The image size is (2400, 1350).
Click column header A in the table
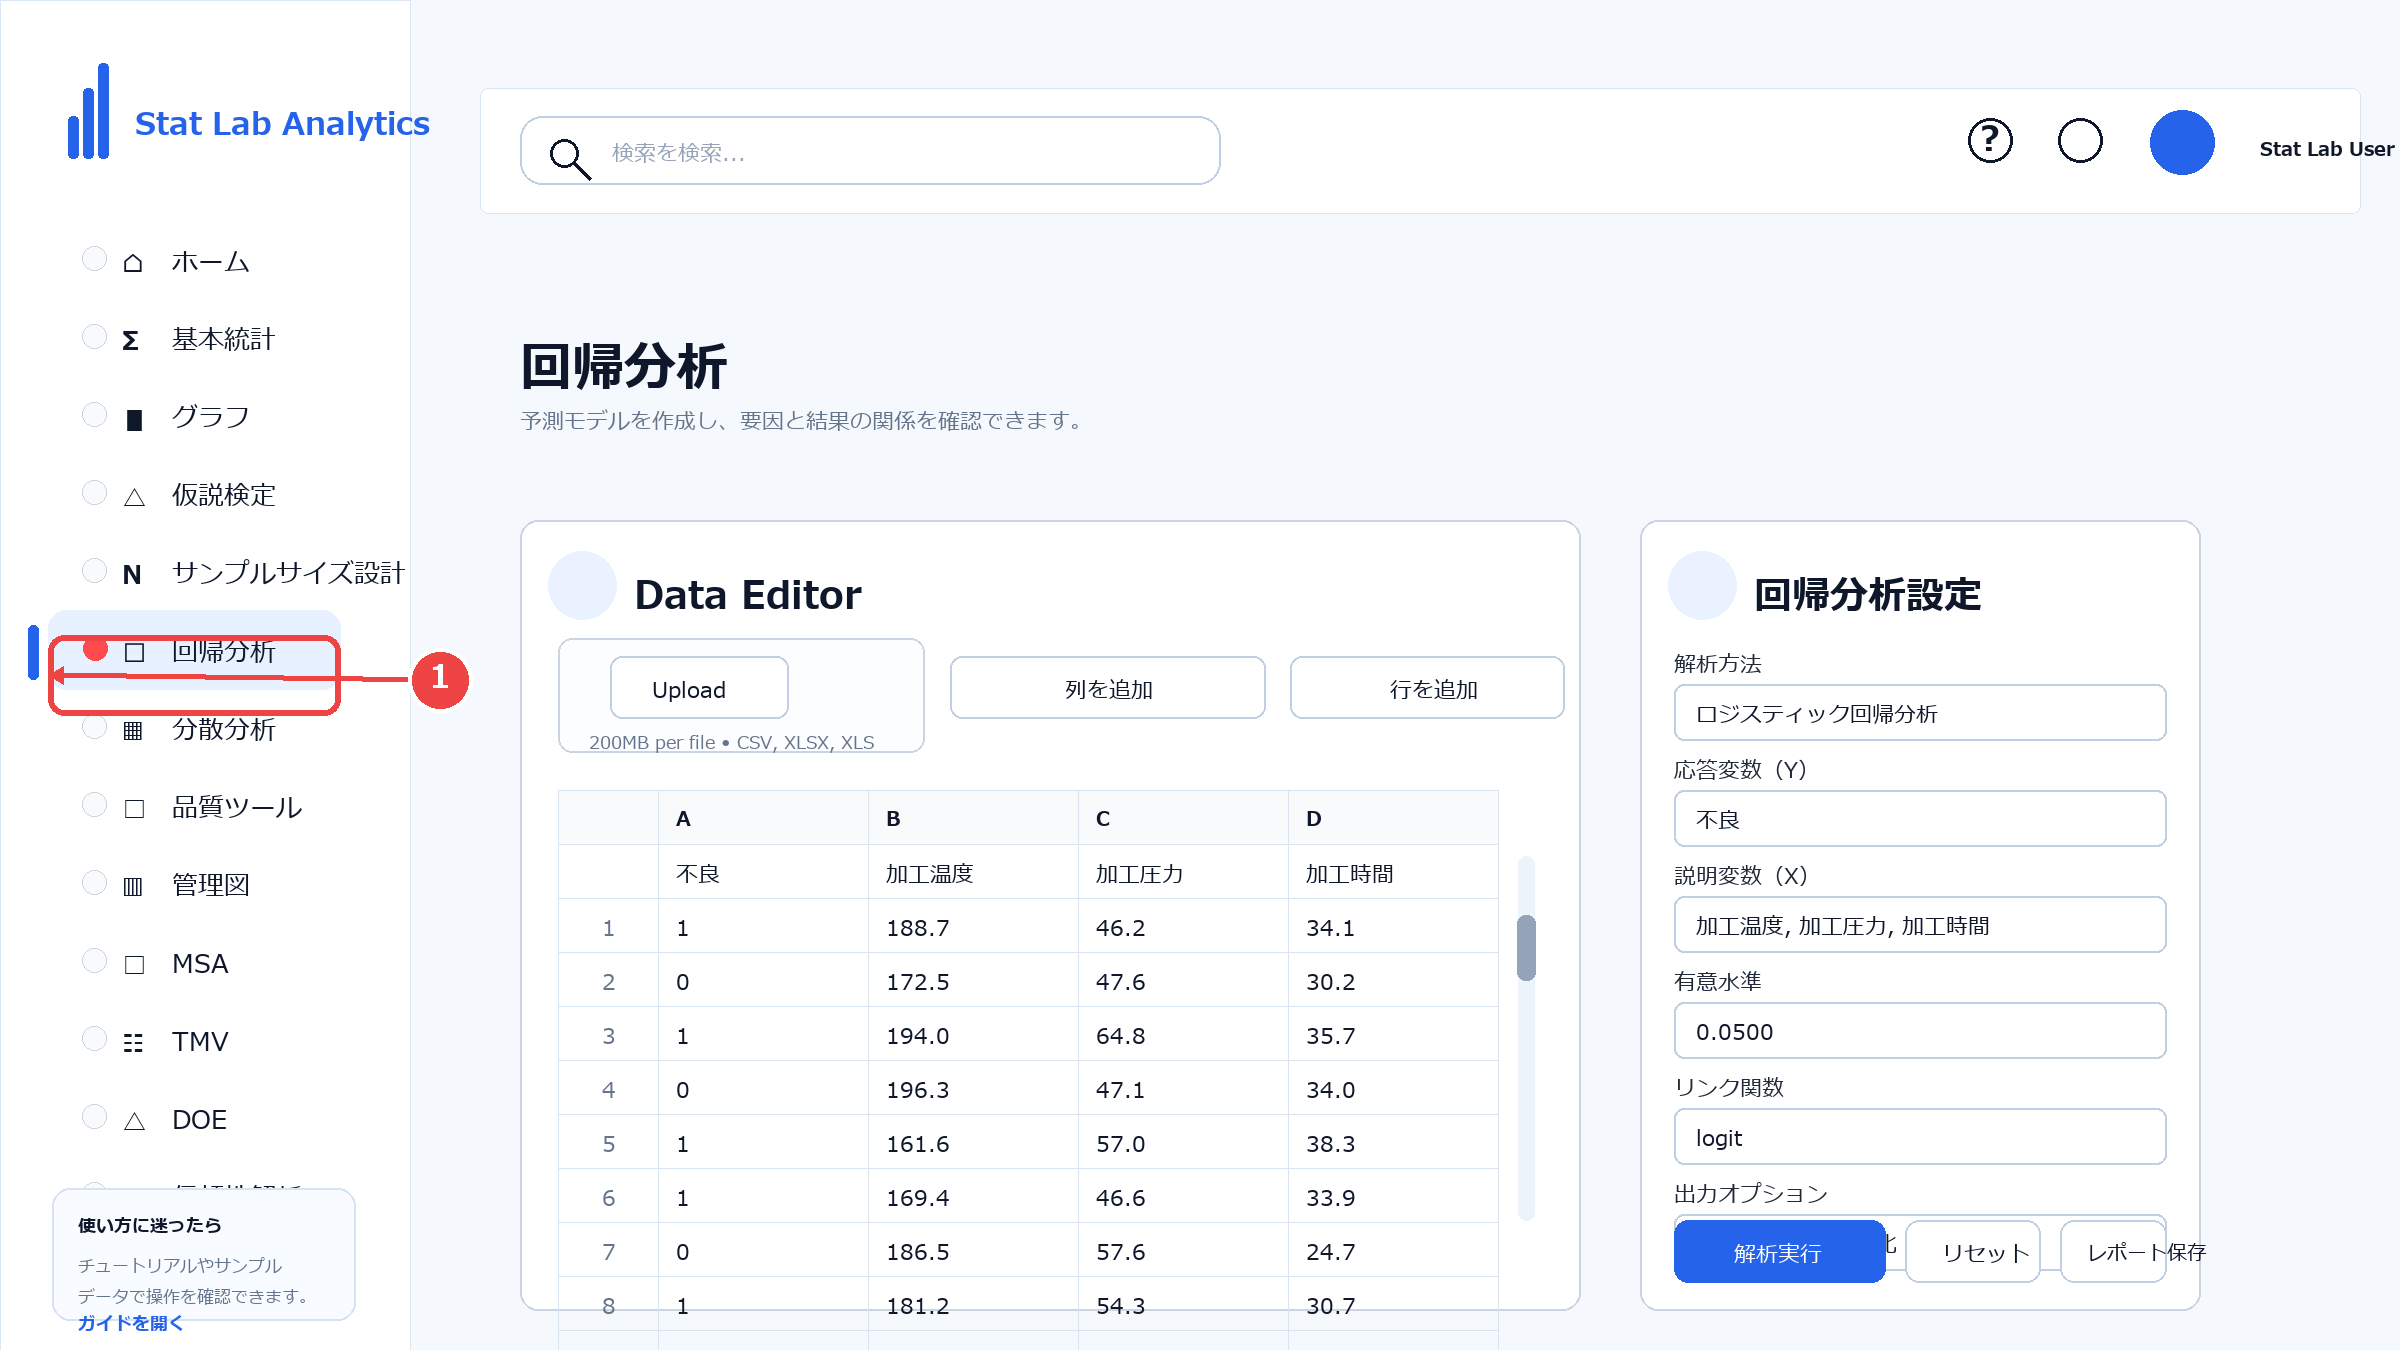[763, 818]
